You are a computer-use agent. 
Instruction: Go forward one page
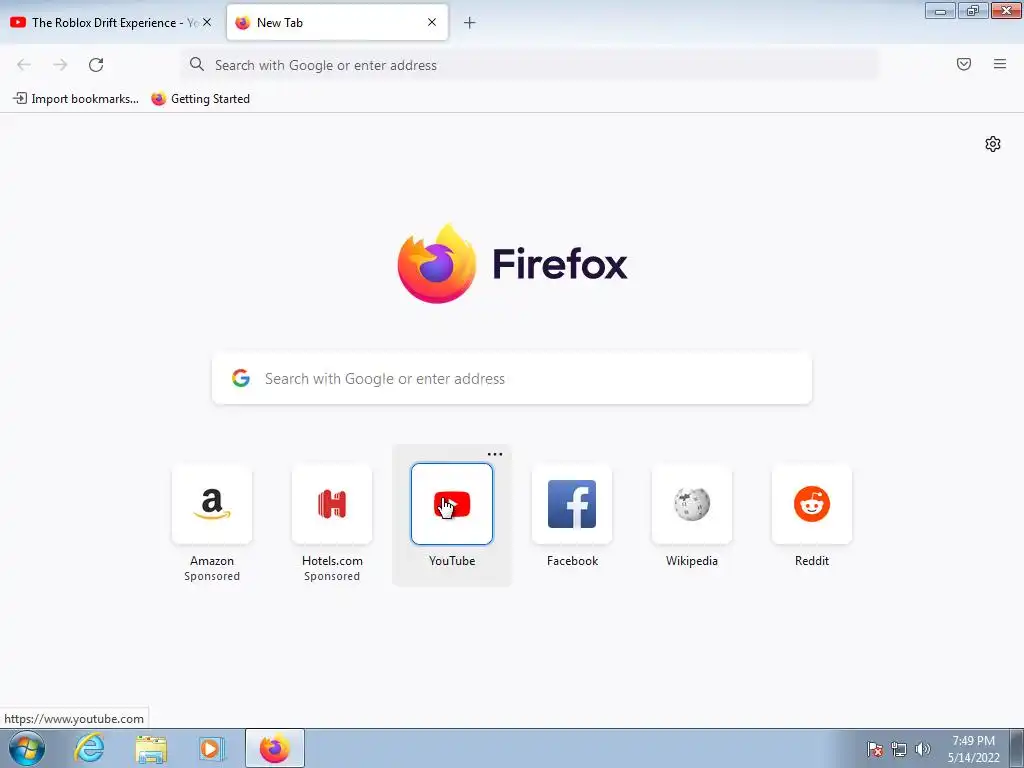(x=60, y=65)
